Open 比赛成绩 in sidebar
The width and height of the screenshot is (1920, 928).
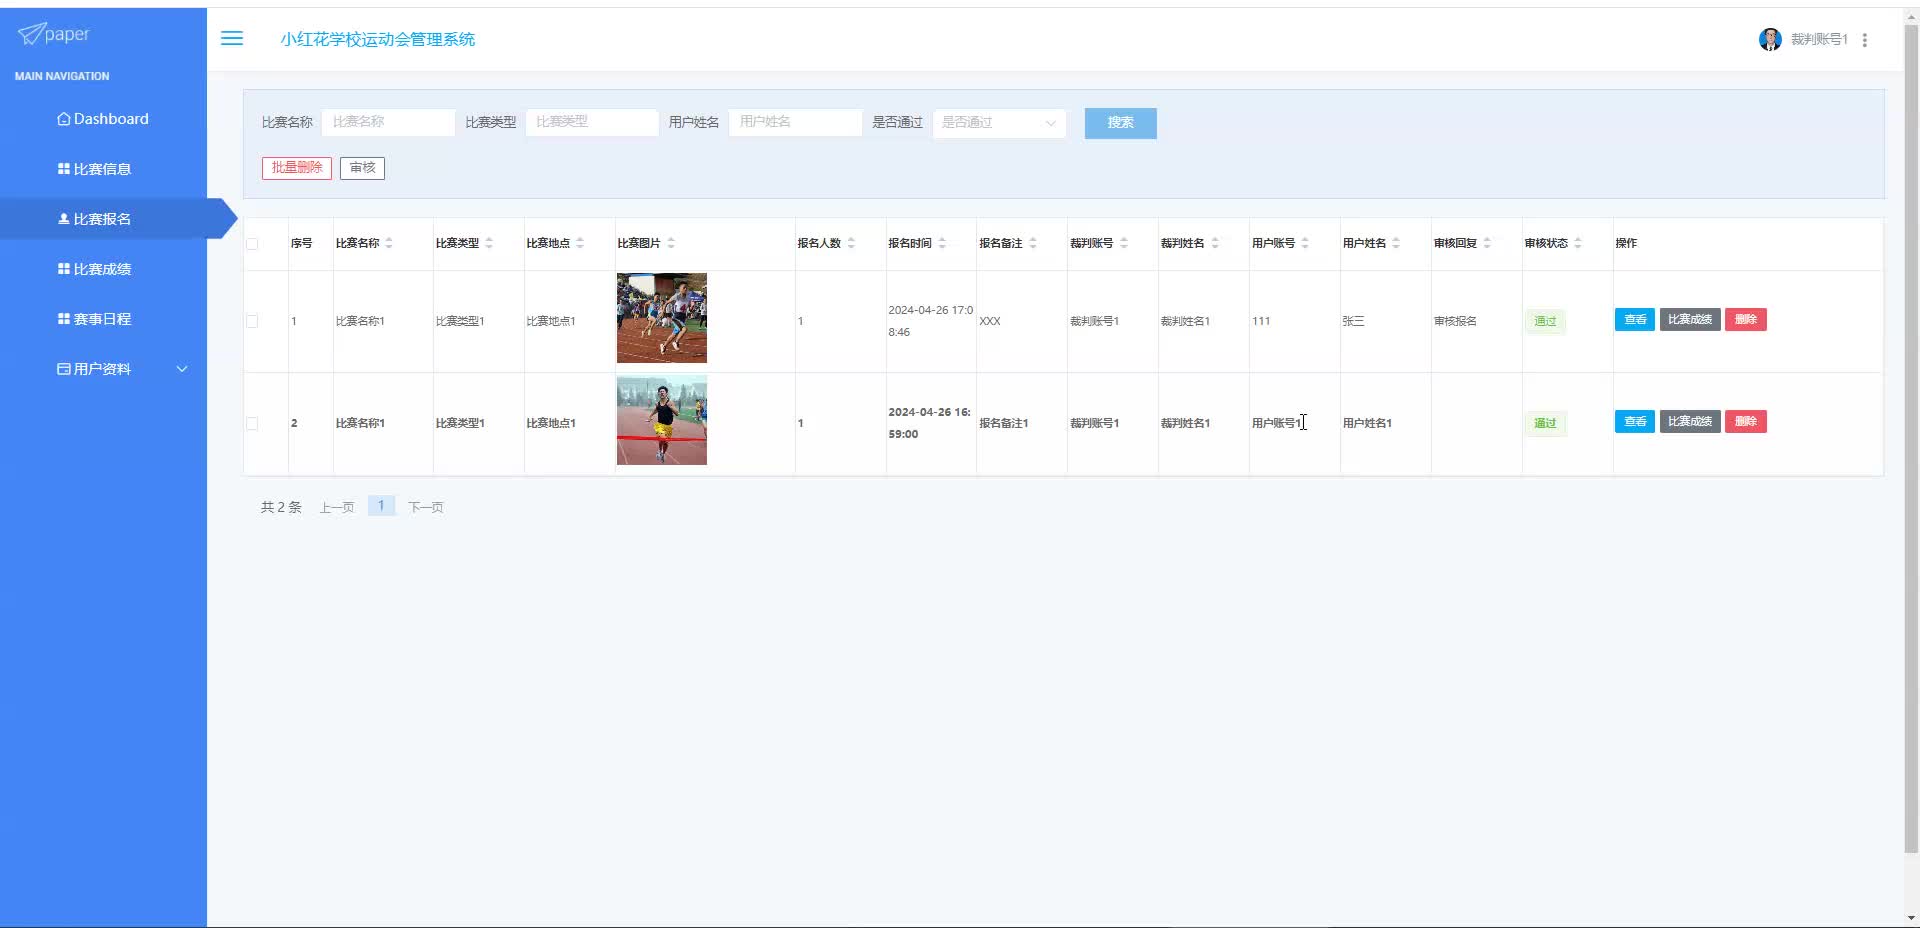click(103, 269)
